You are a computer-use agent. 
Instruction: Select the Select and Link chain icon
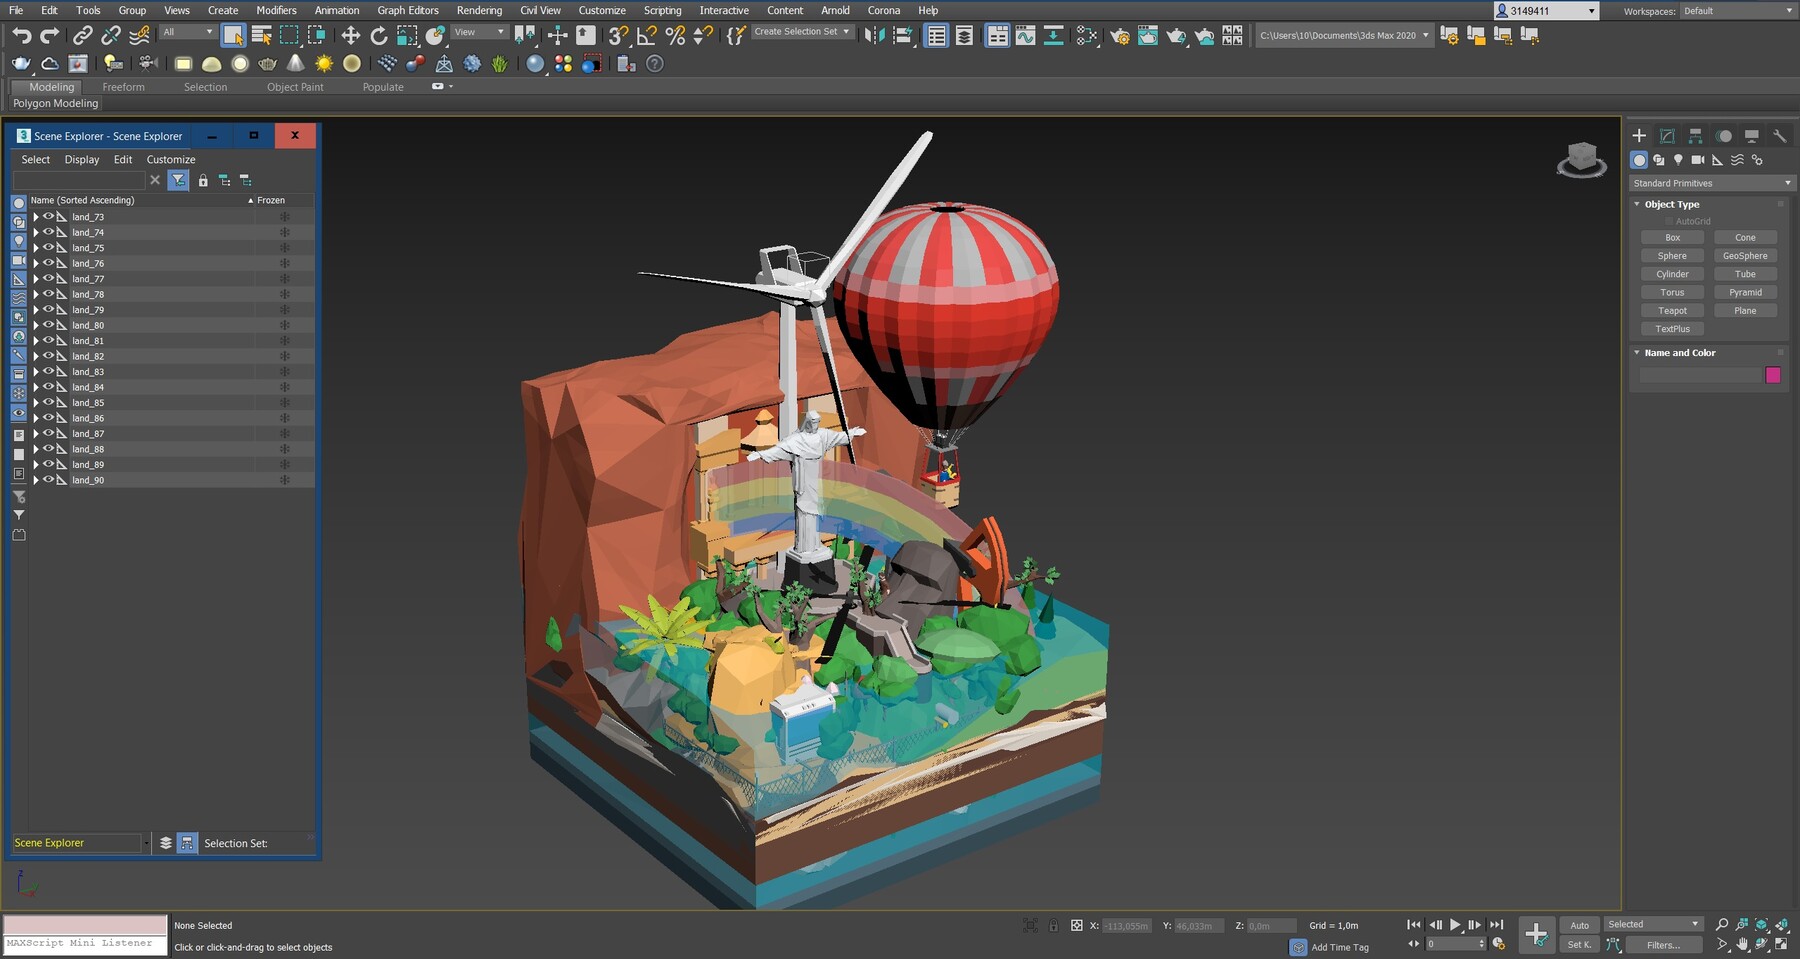click(x=83, y=36)
